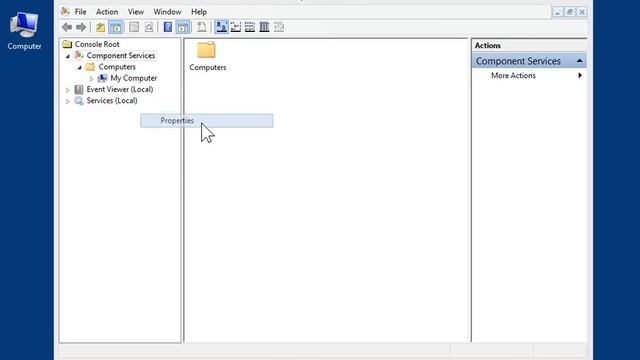Click the console icon left of File menu

point(65,11)
